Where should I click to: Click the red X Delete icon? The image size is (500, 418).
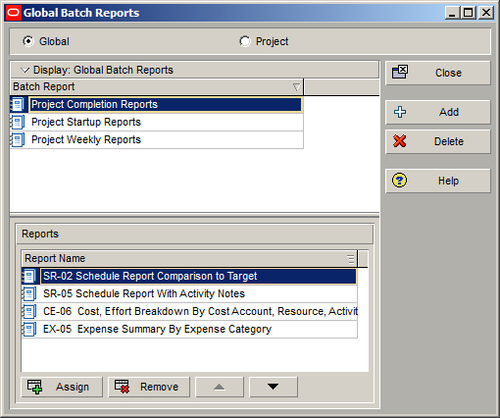[399, 141]
